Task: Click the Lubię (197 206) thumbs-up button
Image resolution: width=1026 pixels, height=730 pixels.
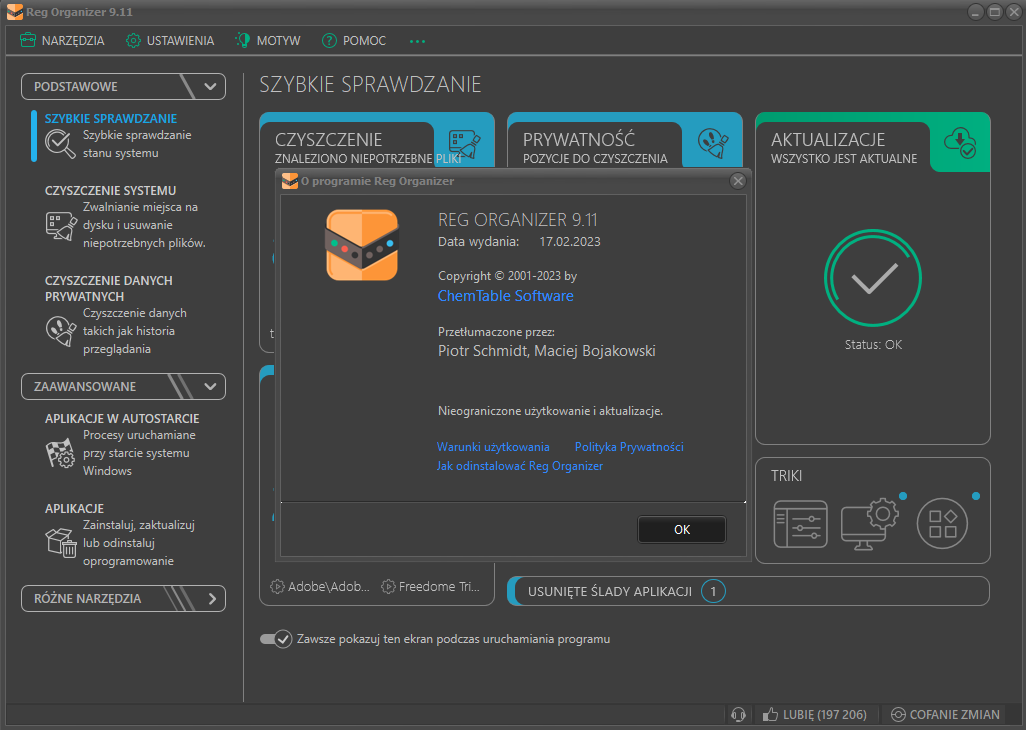Action: click(x=815, y=714)
